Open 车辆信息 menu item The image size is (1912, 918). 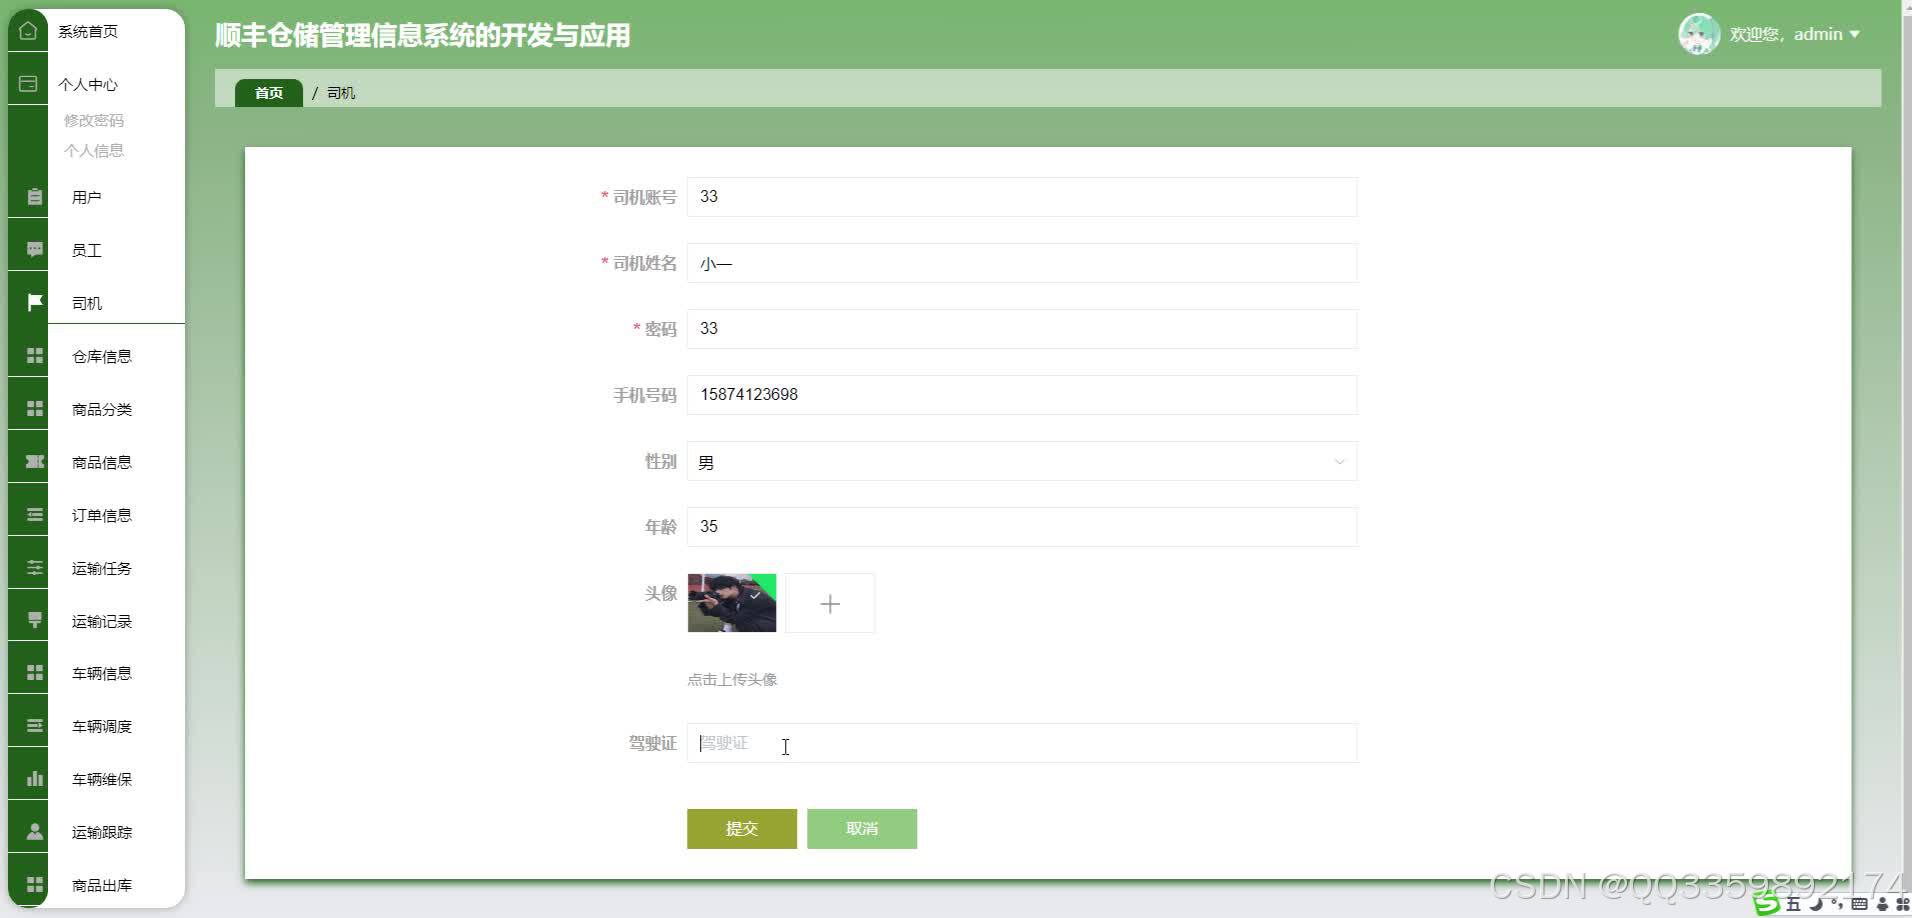pos(102,673)
